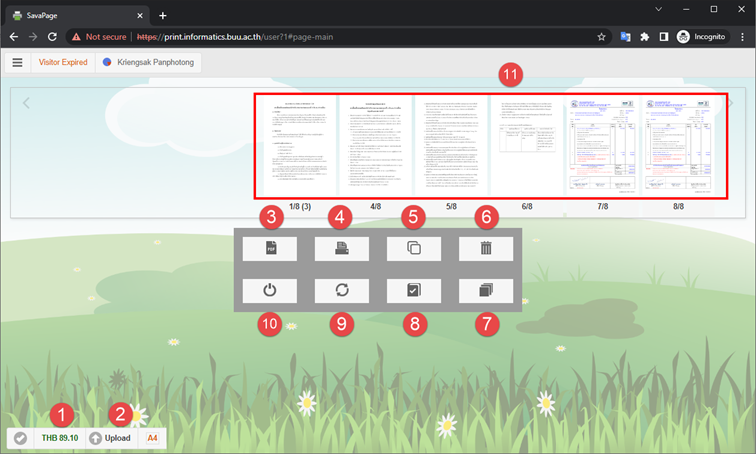Click the Visitor Expired button

click(x=63, y=62)
